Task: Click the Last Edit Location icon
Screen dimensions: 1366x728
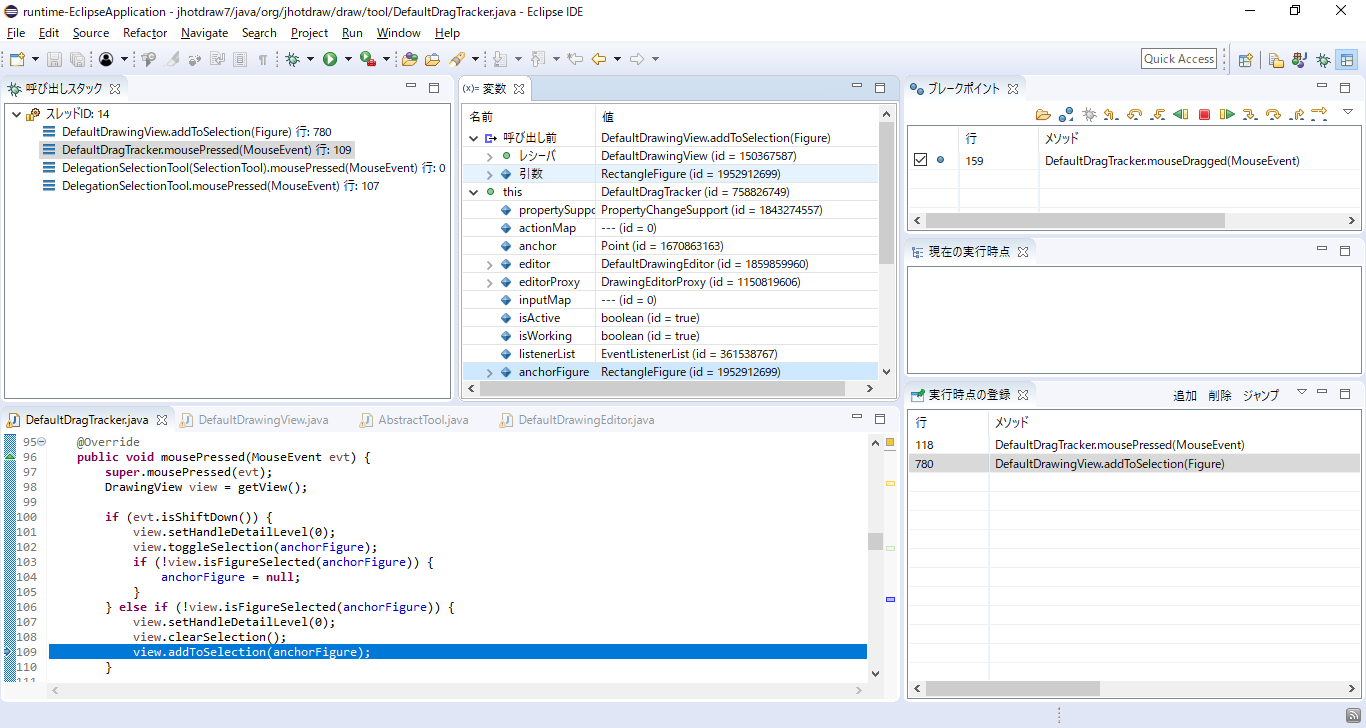Action: 575,59
